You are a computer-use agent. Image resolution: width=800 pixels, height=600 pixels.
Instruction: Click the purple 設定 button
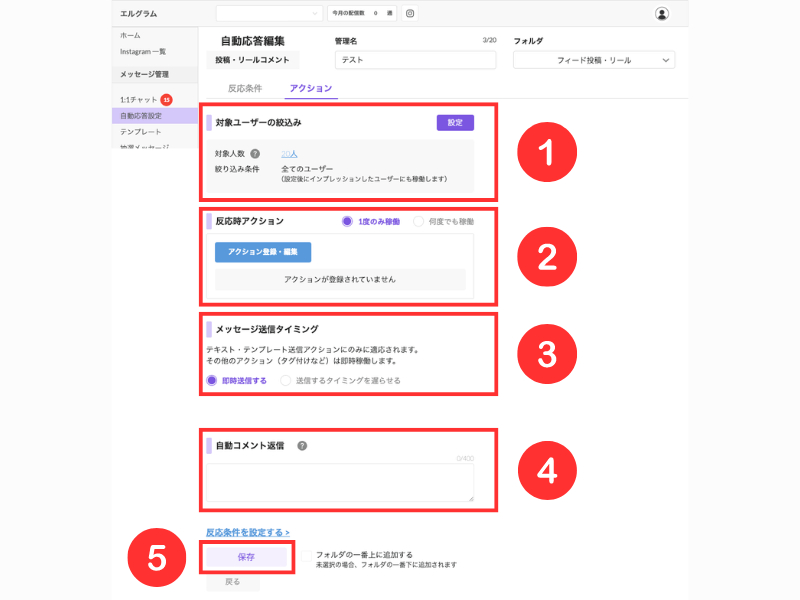click(455, 122)
